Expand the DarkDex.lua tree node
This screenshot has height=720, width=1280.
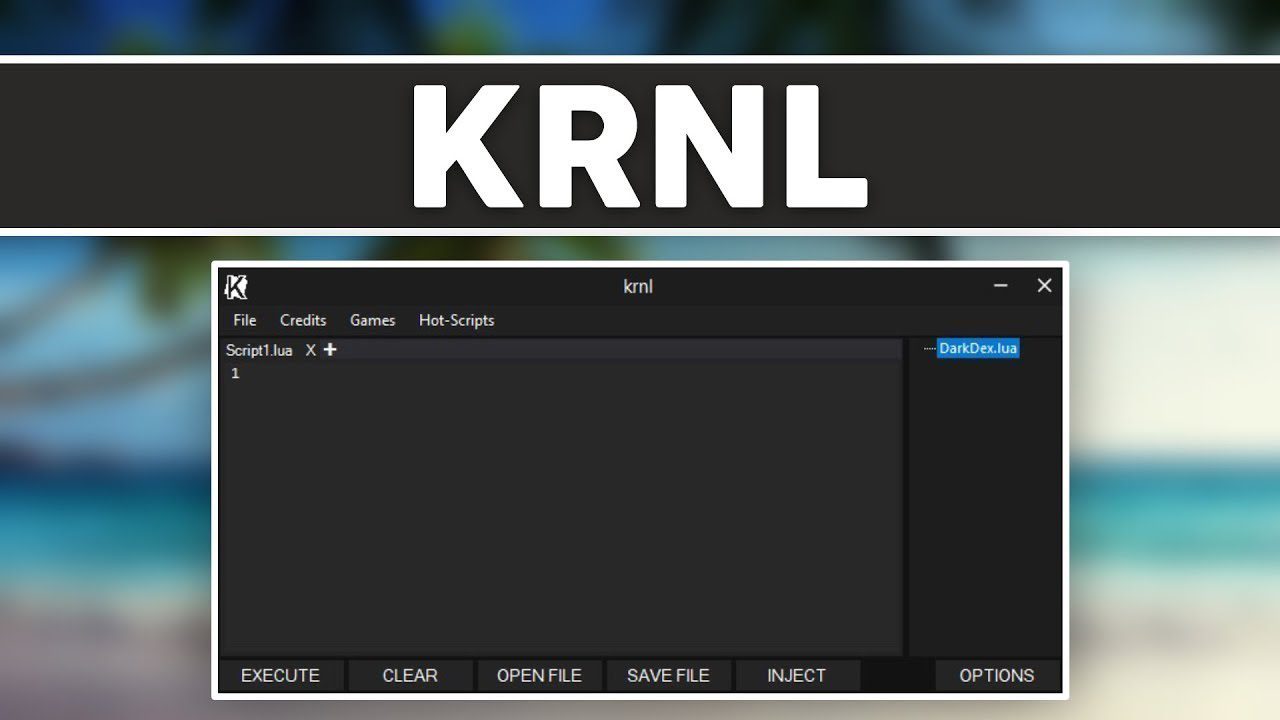[931, 348]
